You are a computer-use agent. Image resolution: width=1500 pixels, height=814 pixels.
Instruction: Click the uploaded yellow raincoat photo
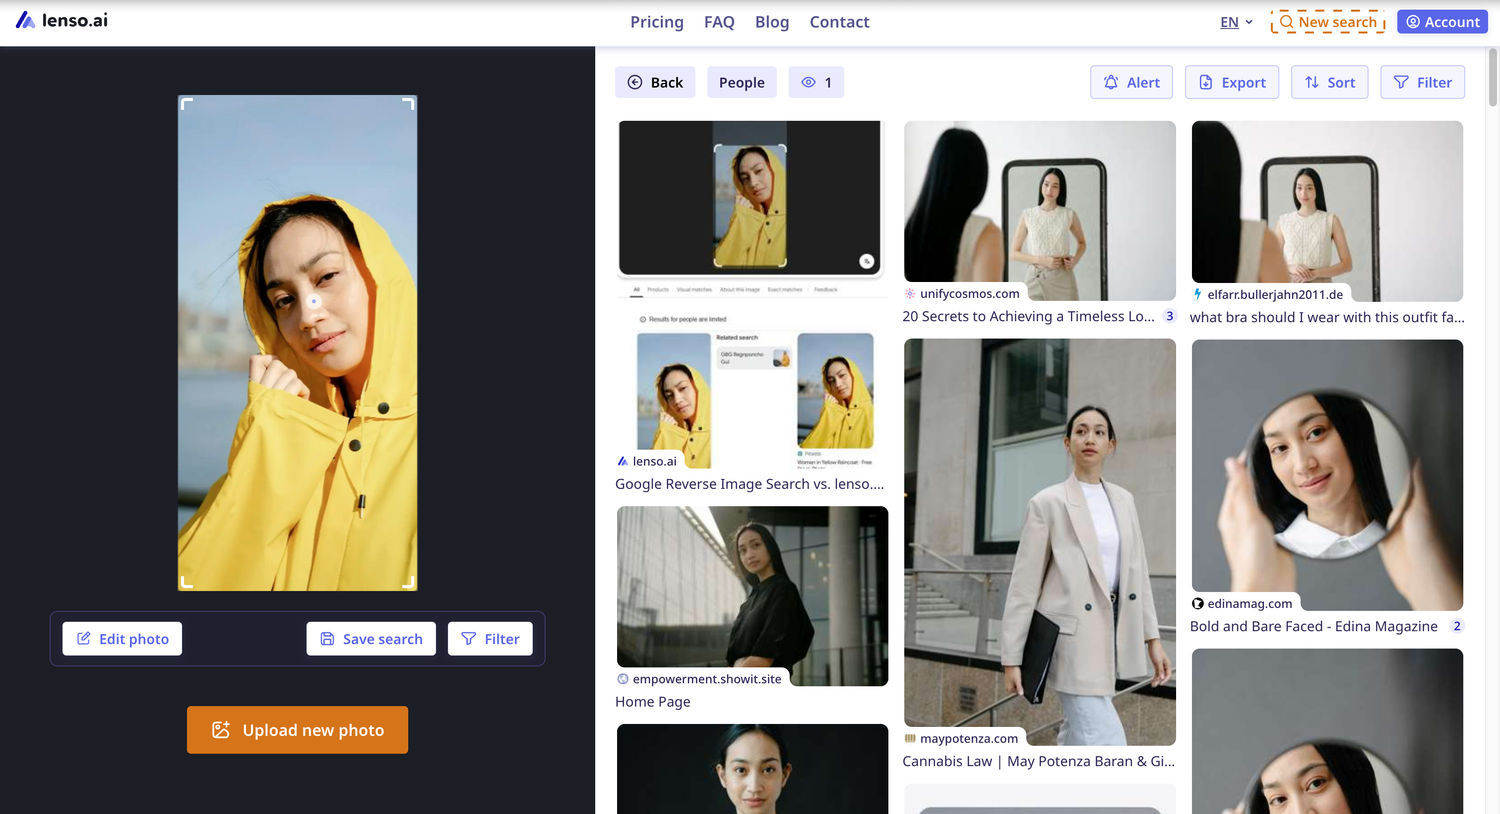[x=297, y=343]
